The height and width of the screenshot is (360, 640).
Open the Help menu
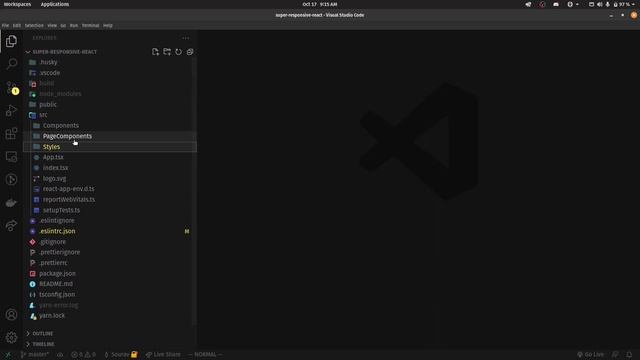click(107, 25)
